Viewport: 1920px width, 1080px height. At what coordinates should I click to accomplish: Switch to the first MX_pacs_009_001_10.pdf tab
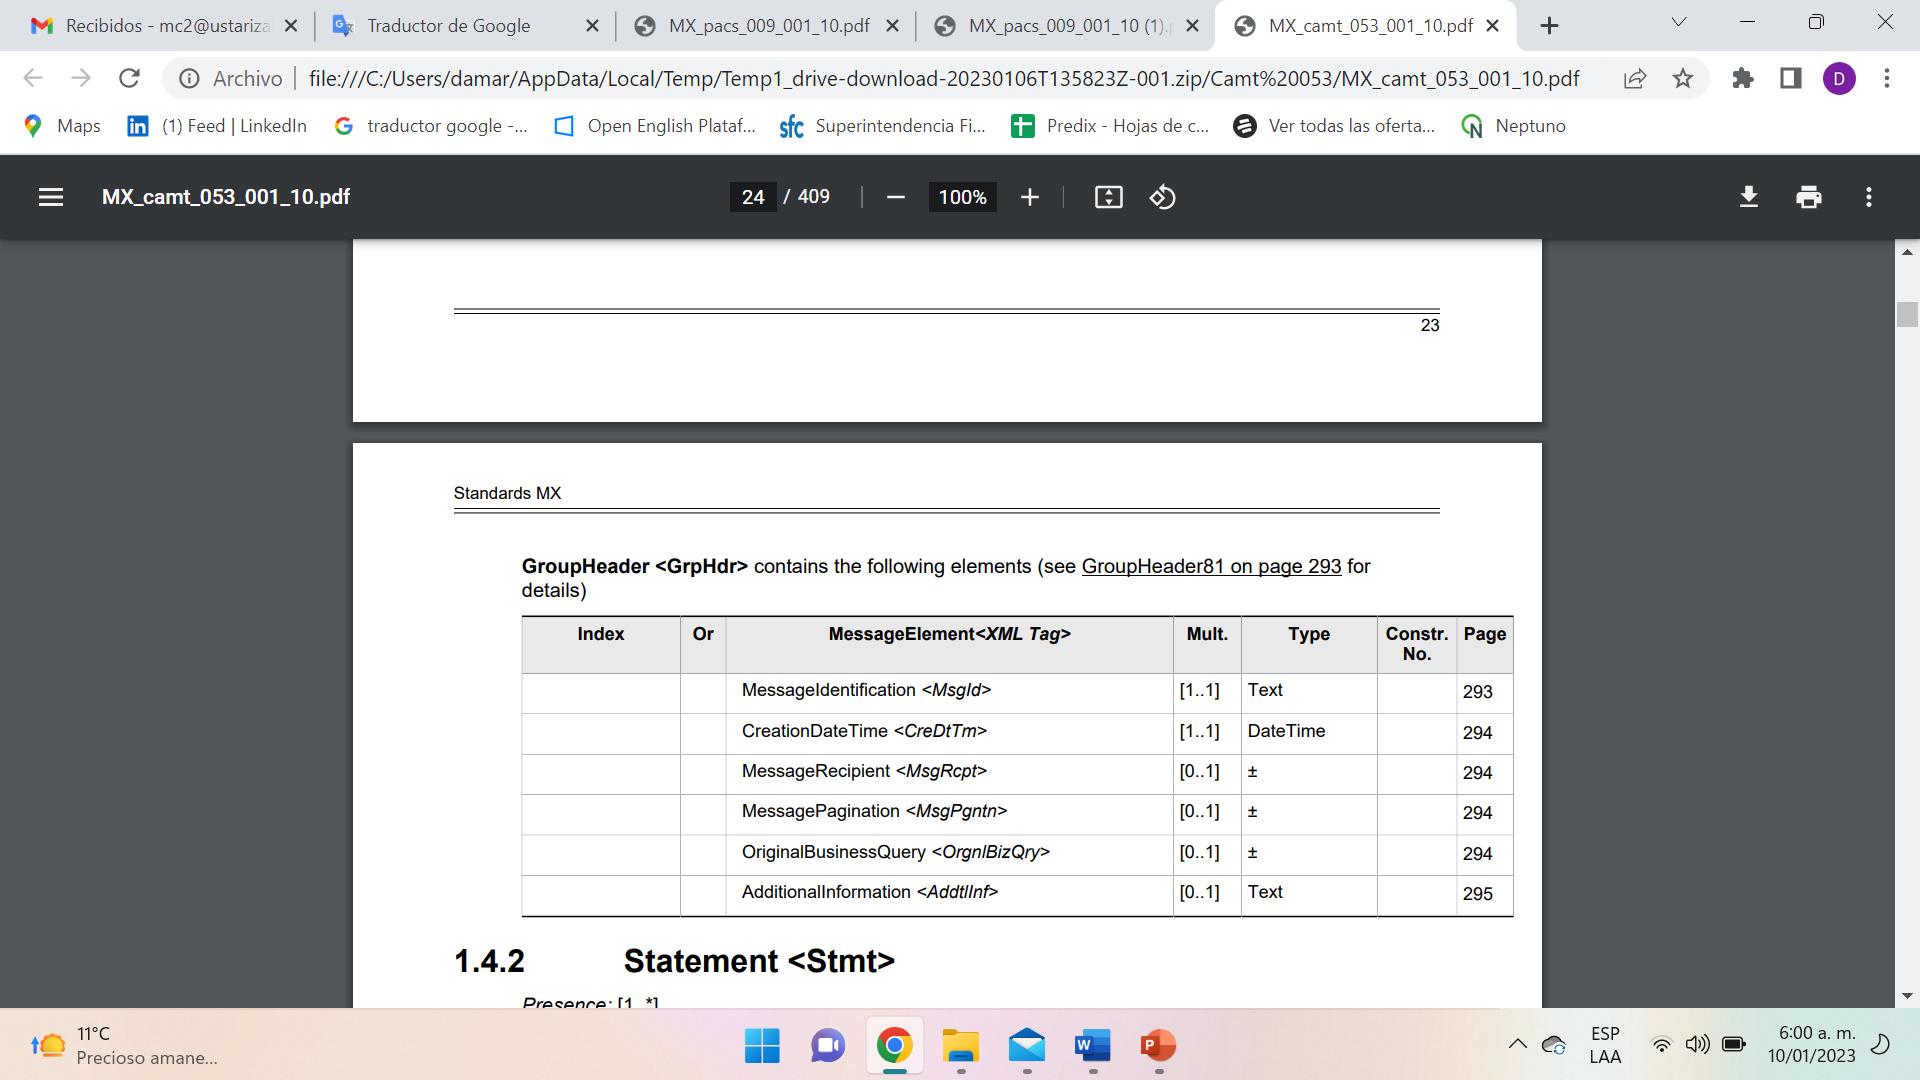[768, 26]
